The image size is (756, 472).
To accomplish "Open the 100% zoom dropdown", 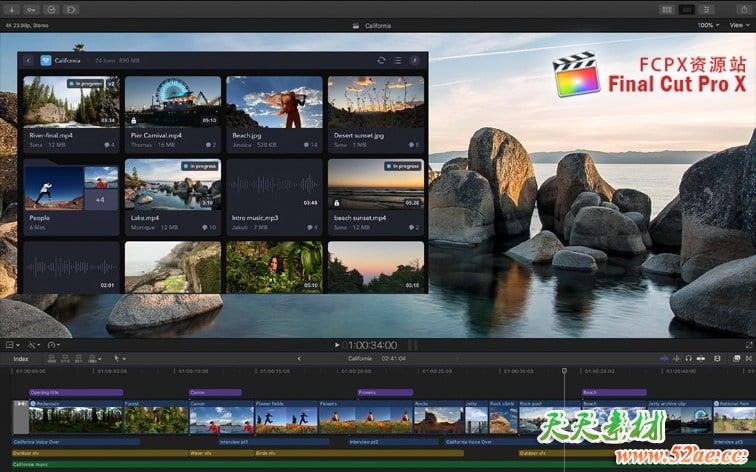I will [708, 25].
